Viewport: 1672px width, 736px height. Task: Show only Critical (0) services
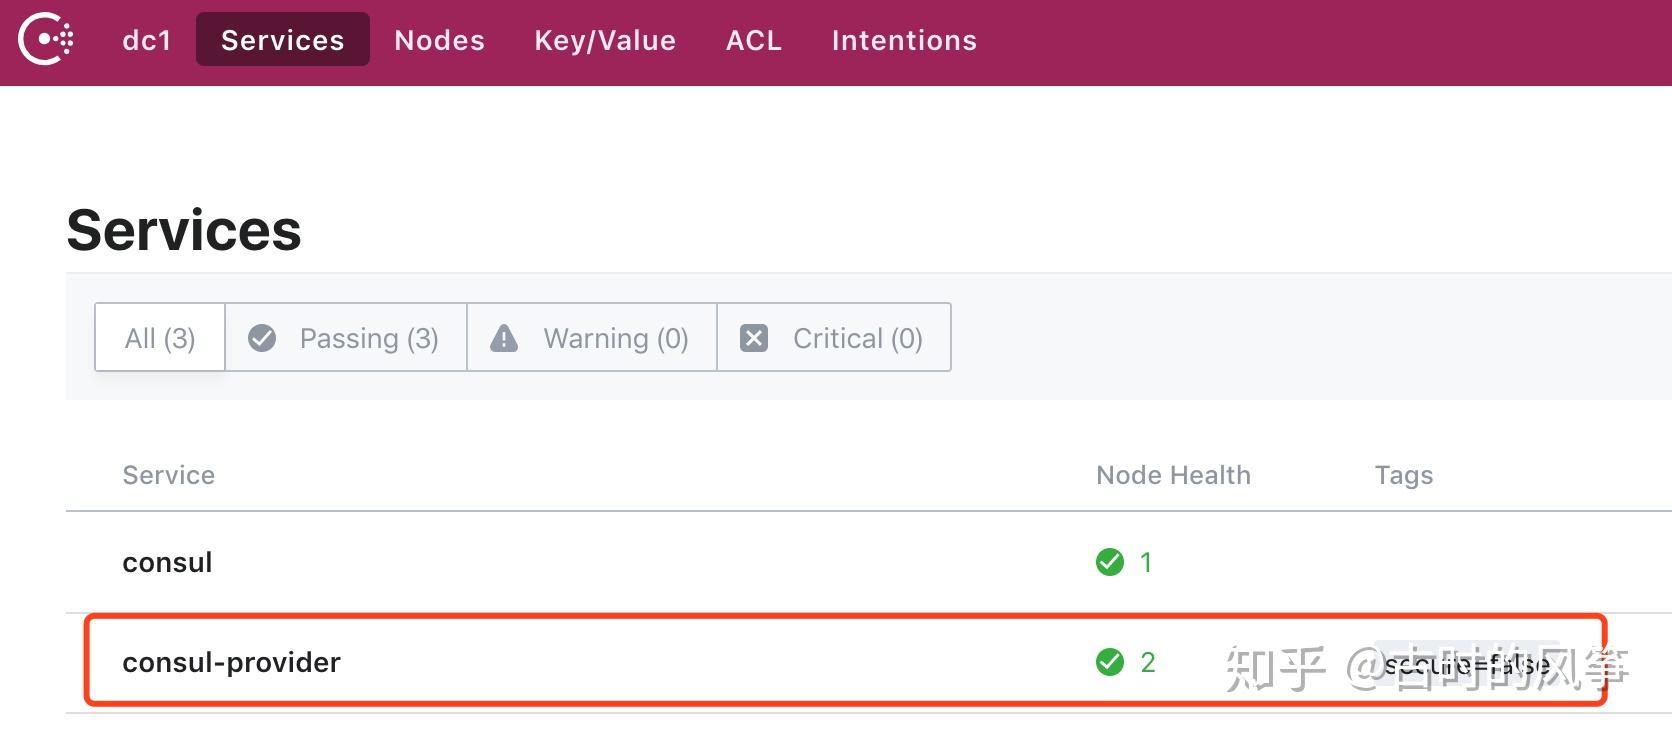[834, 338]
